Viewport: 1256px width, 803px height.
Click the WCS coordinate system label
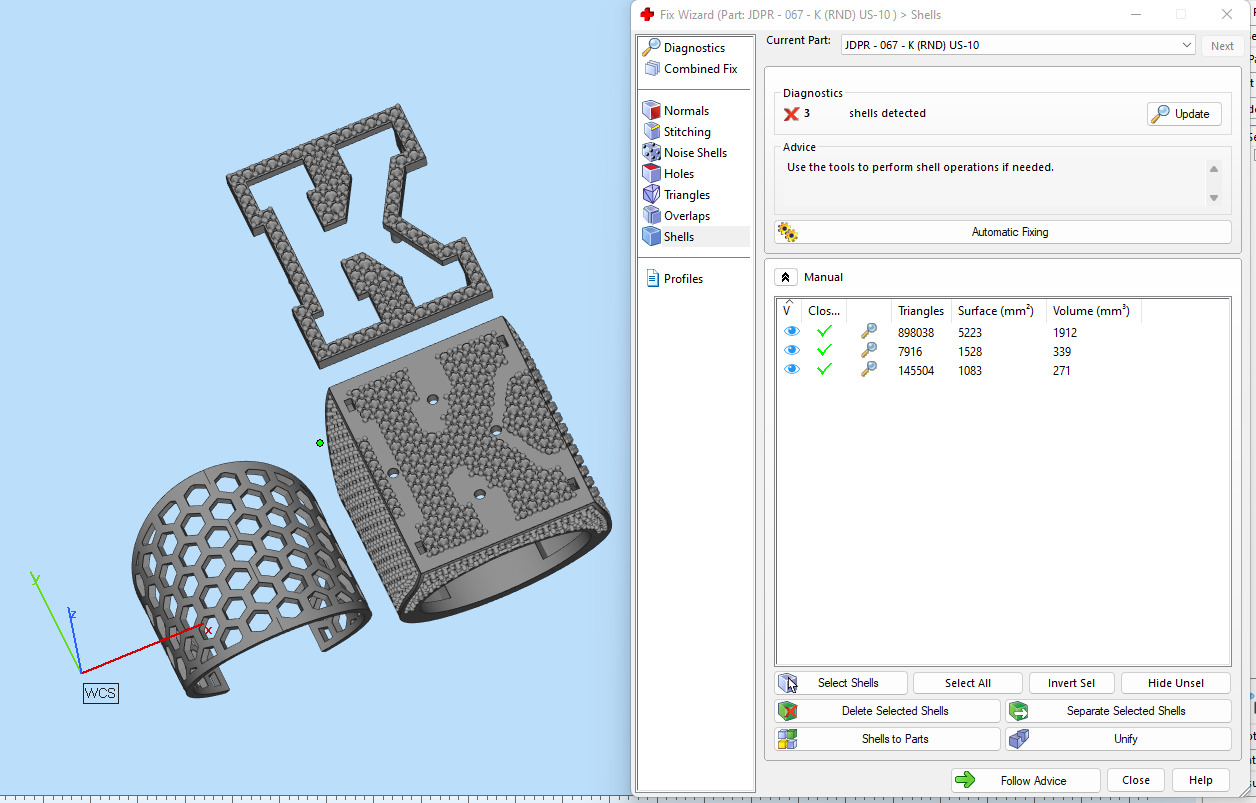tap(100, 693)
